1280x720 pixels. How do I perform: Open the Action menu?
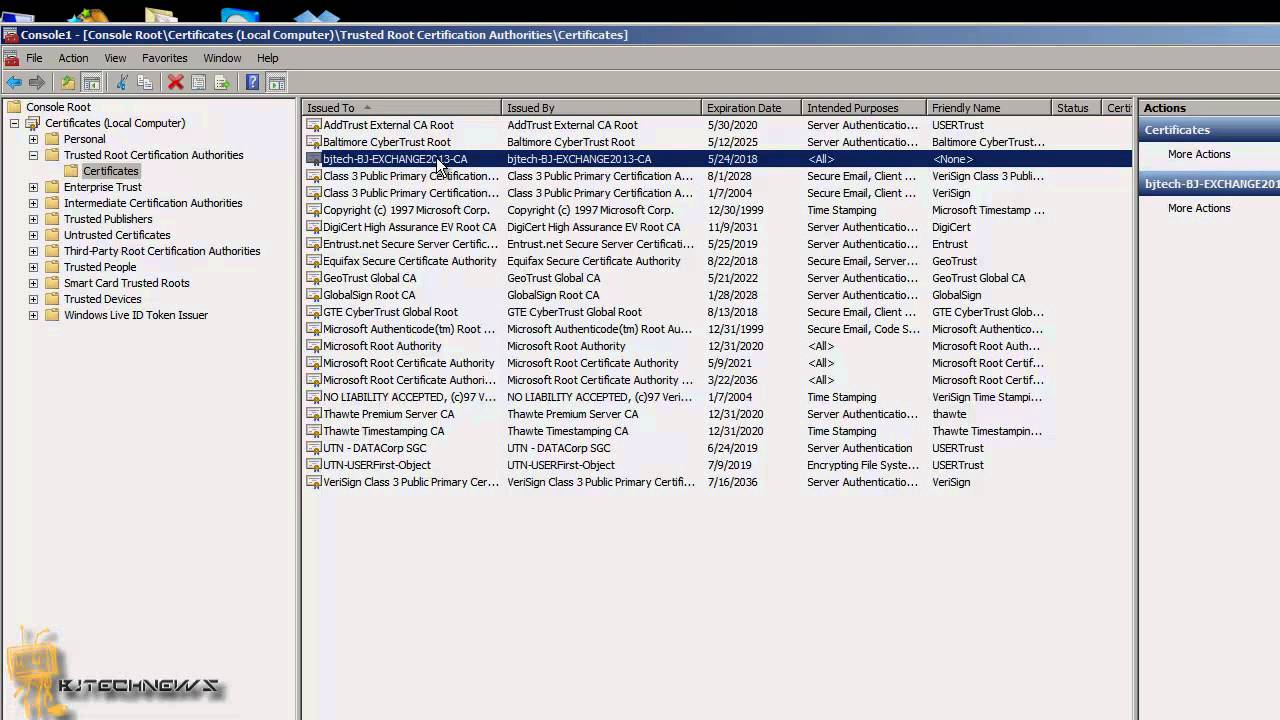(73, 58)
